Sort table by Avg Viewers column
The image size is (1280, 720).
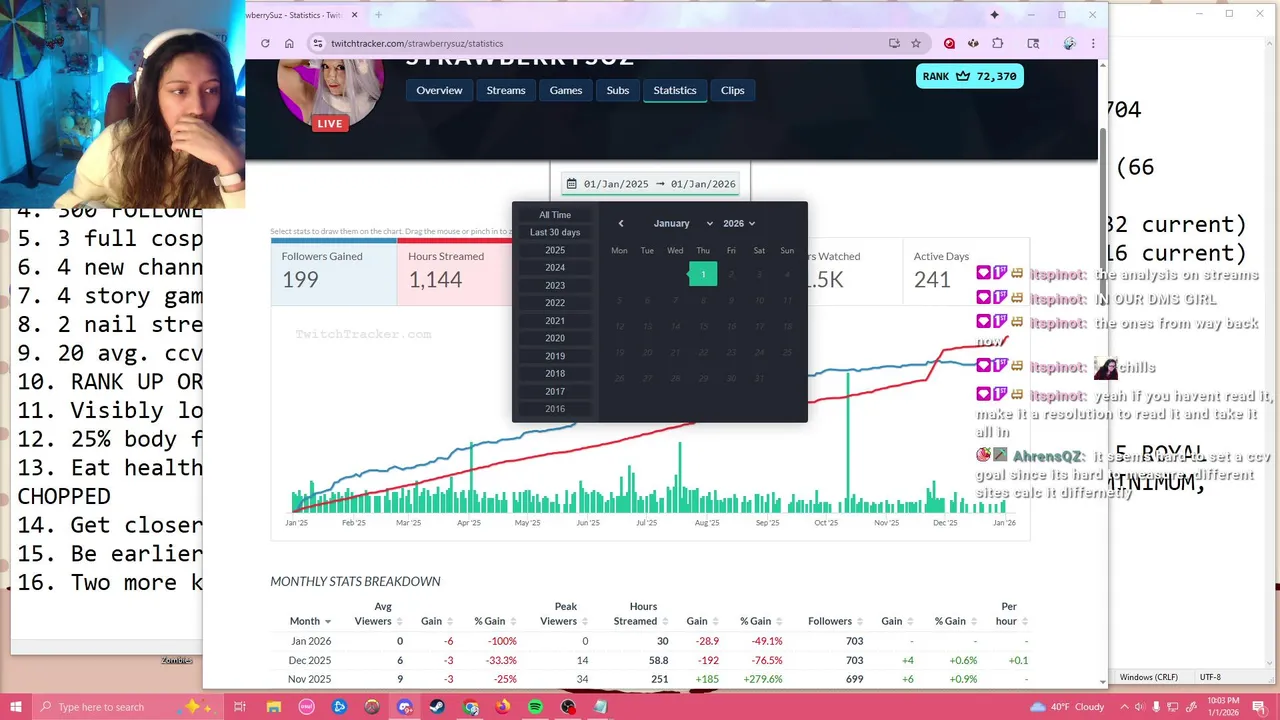[379, 614]
